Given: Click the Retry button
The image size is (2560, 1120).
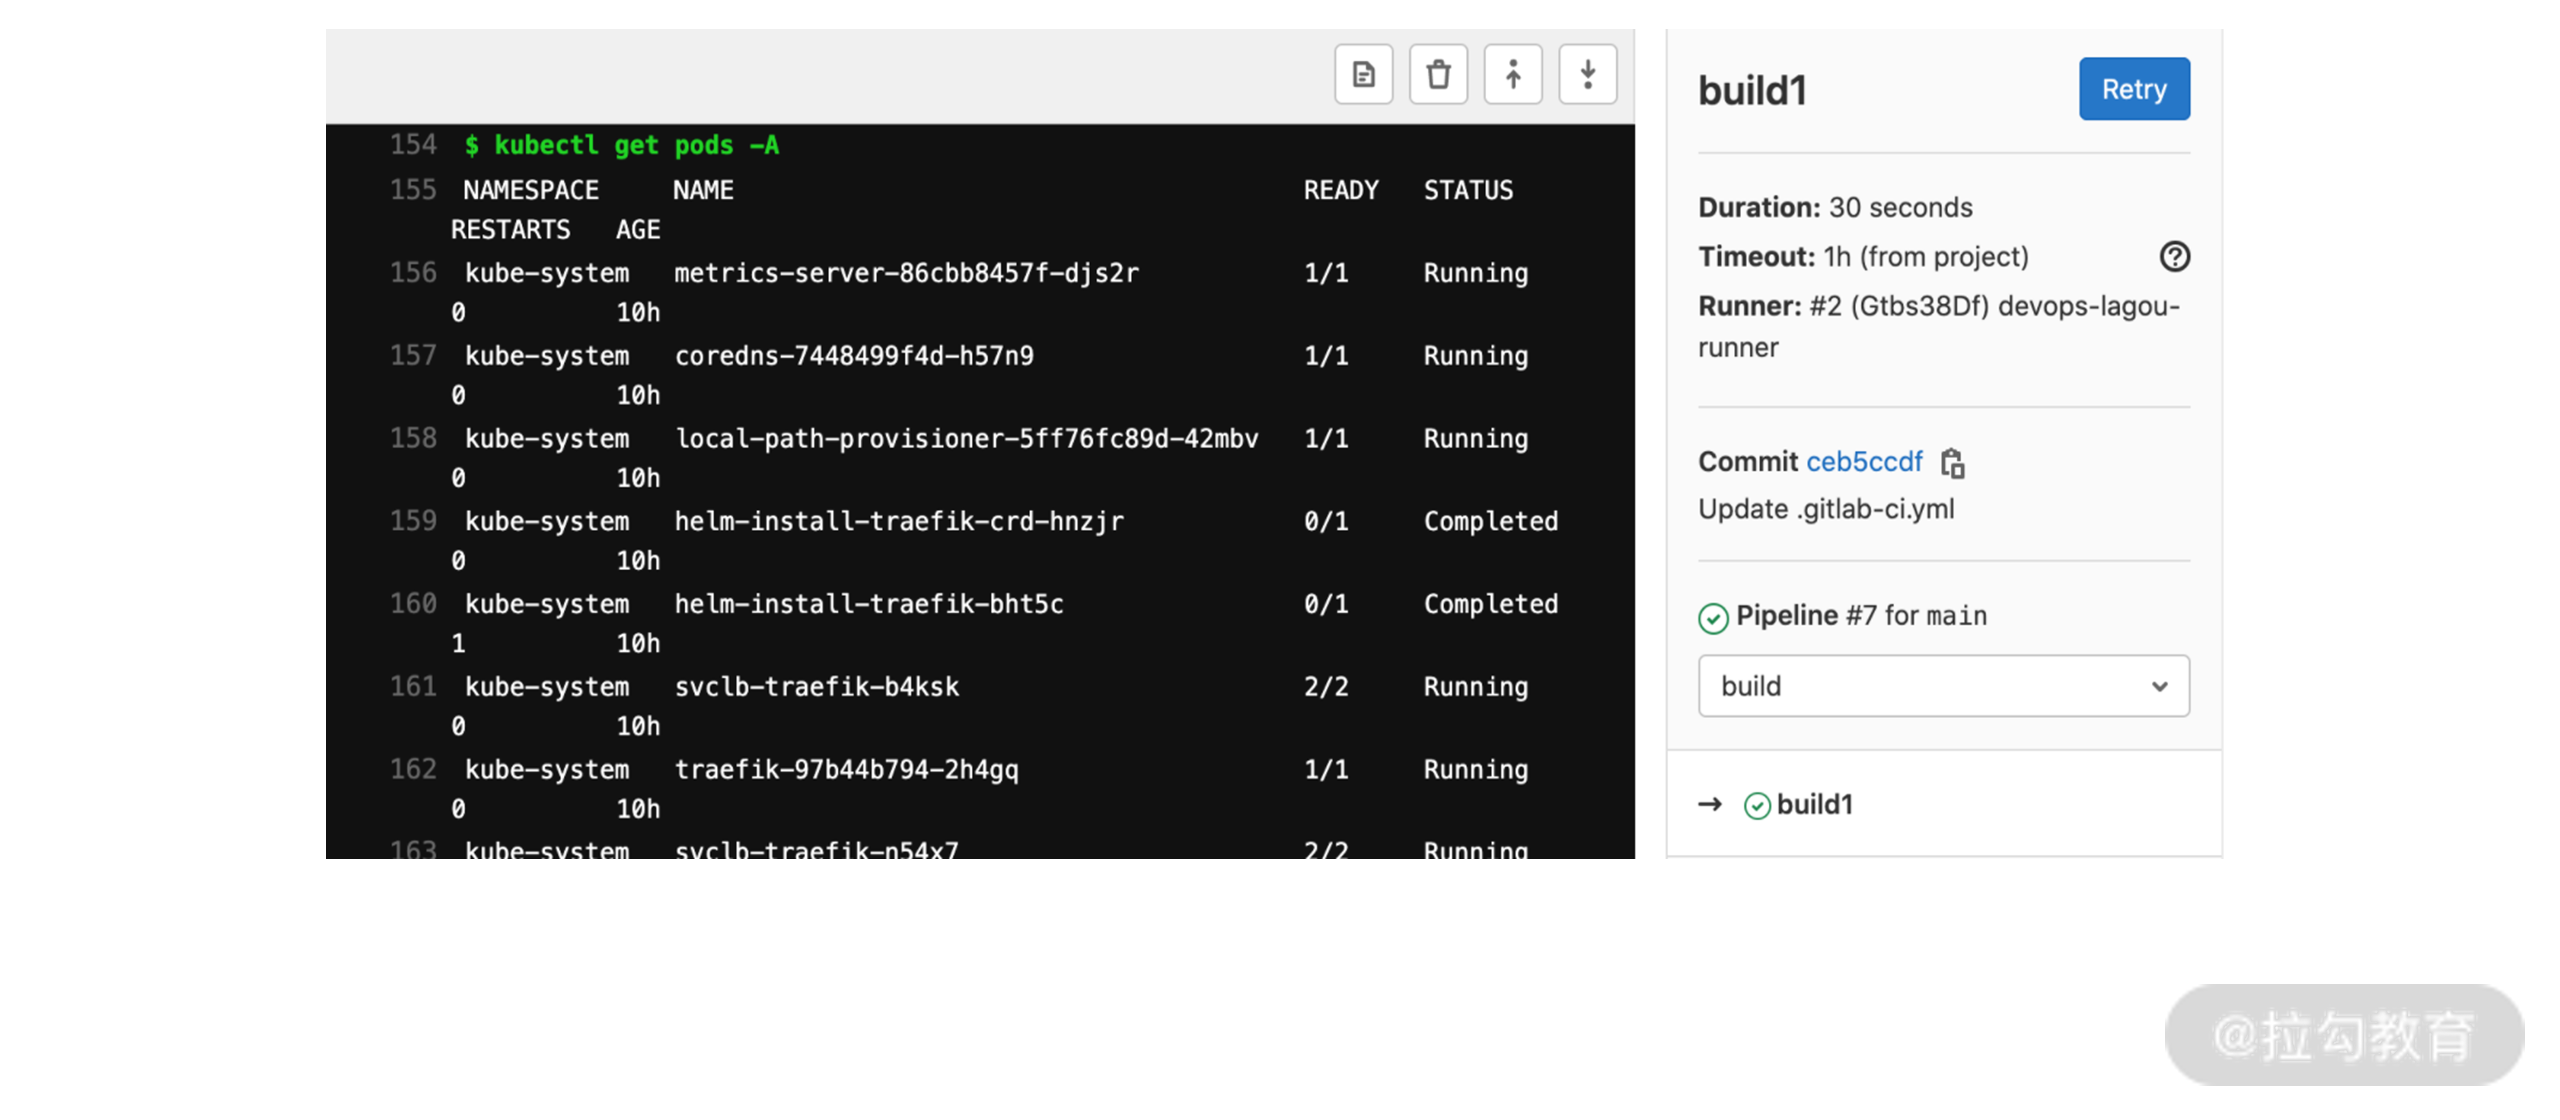Looking at the screenshot, I should (x=2136, y=88).
